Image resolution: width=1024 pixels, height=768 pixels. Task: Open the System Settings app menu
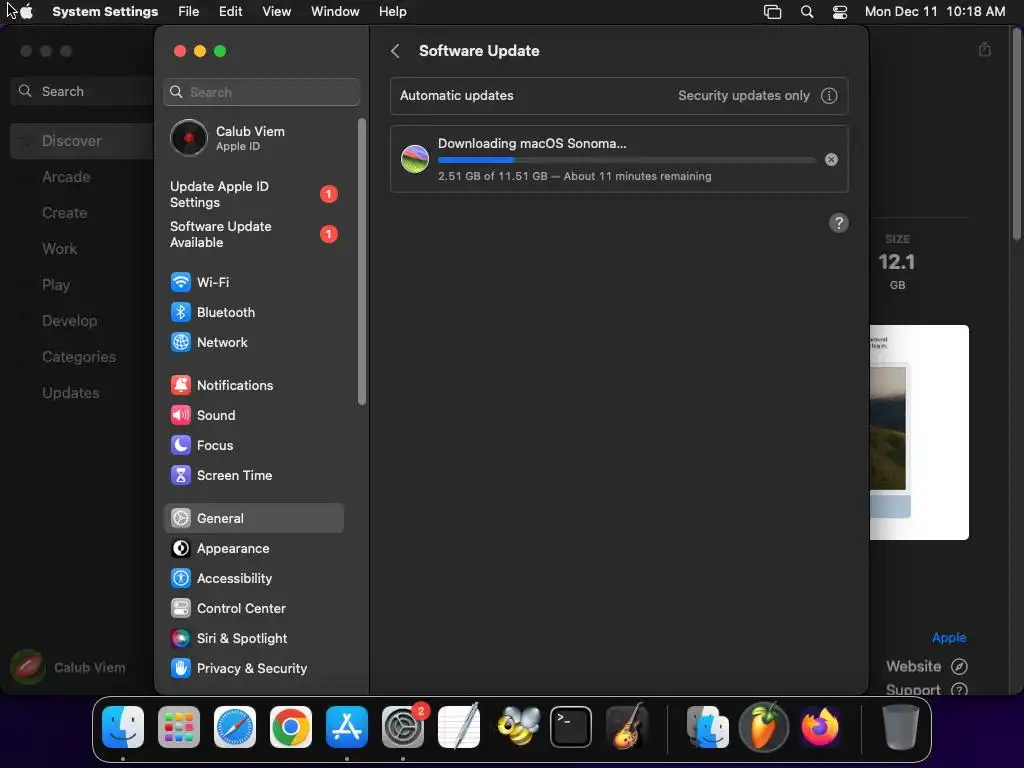[x=105, y=12]
